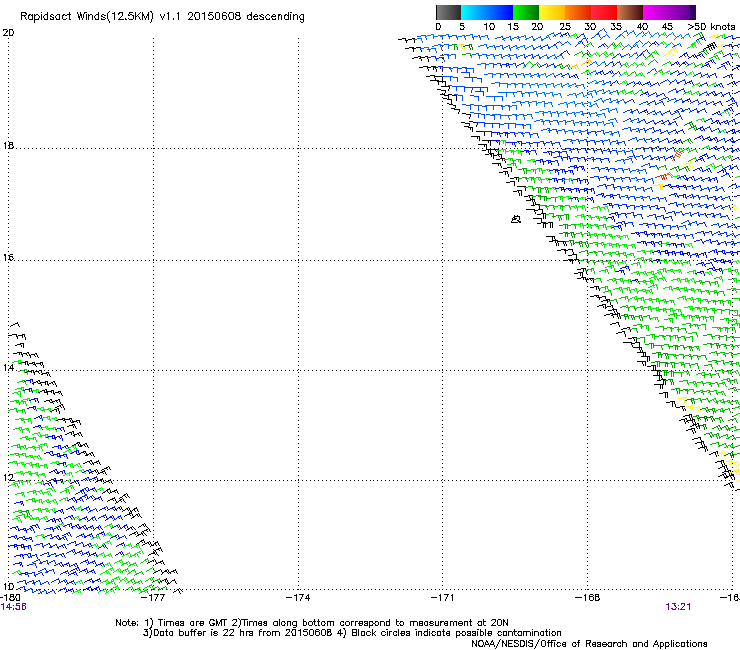The image size is (740, 650).
Task: Select the purple 45-50 knots legend color
Action: (x=682, y=12)
